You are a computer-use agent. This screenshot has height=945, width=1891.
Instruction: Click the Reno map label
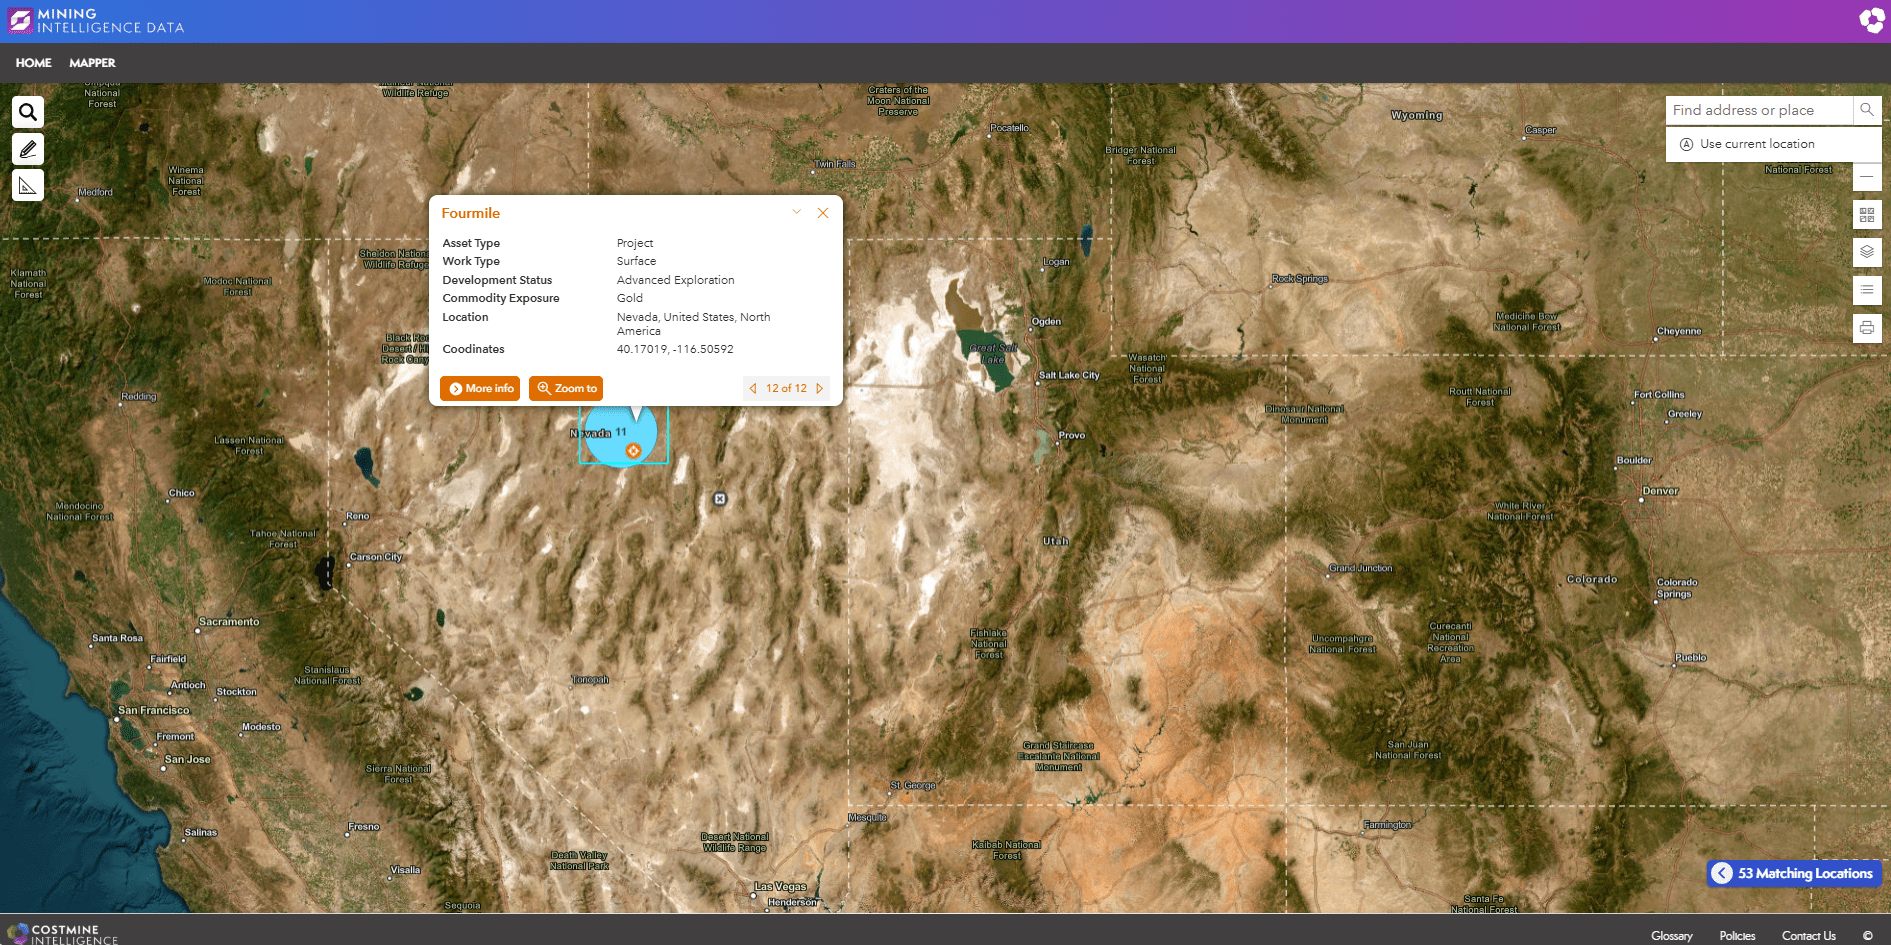tap(358, 516)
